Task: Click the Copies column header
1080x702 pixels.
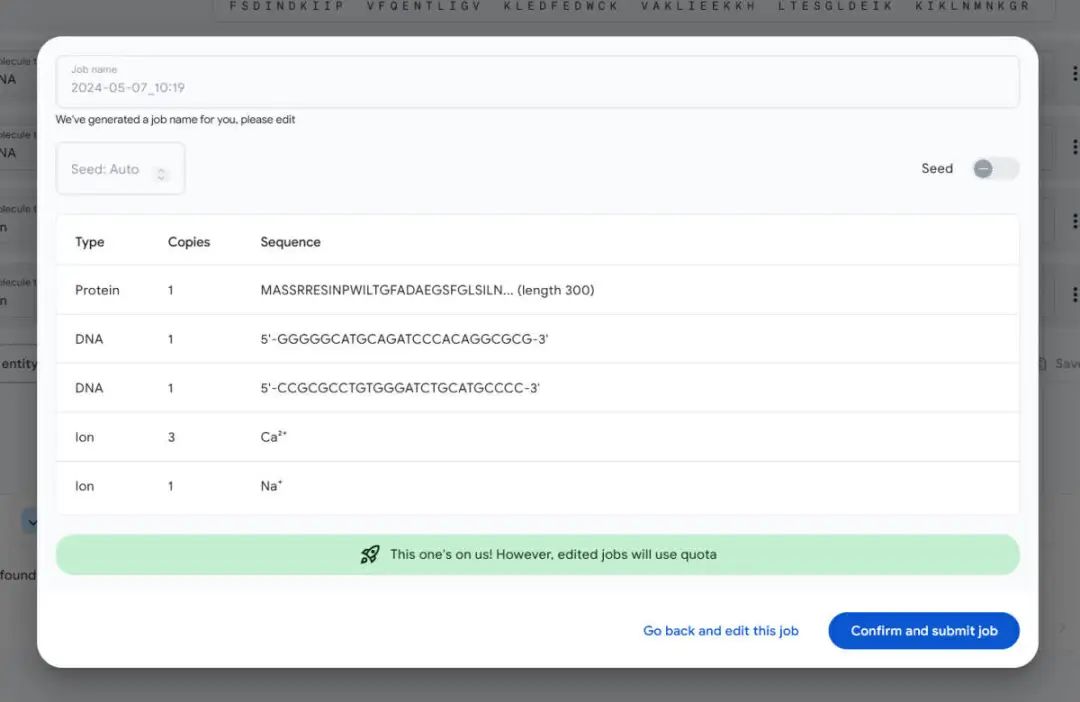Action: pos(189,242)
